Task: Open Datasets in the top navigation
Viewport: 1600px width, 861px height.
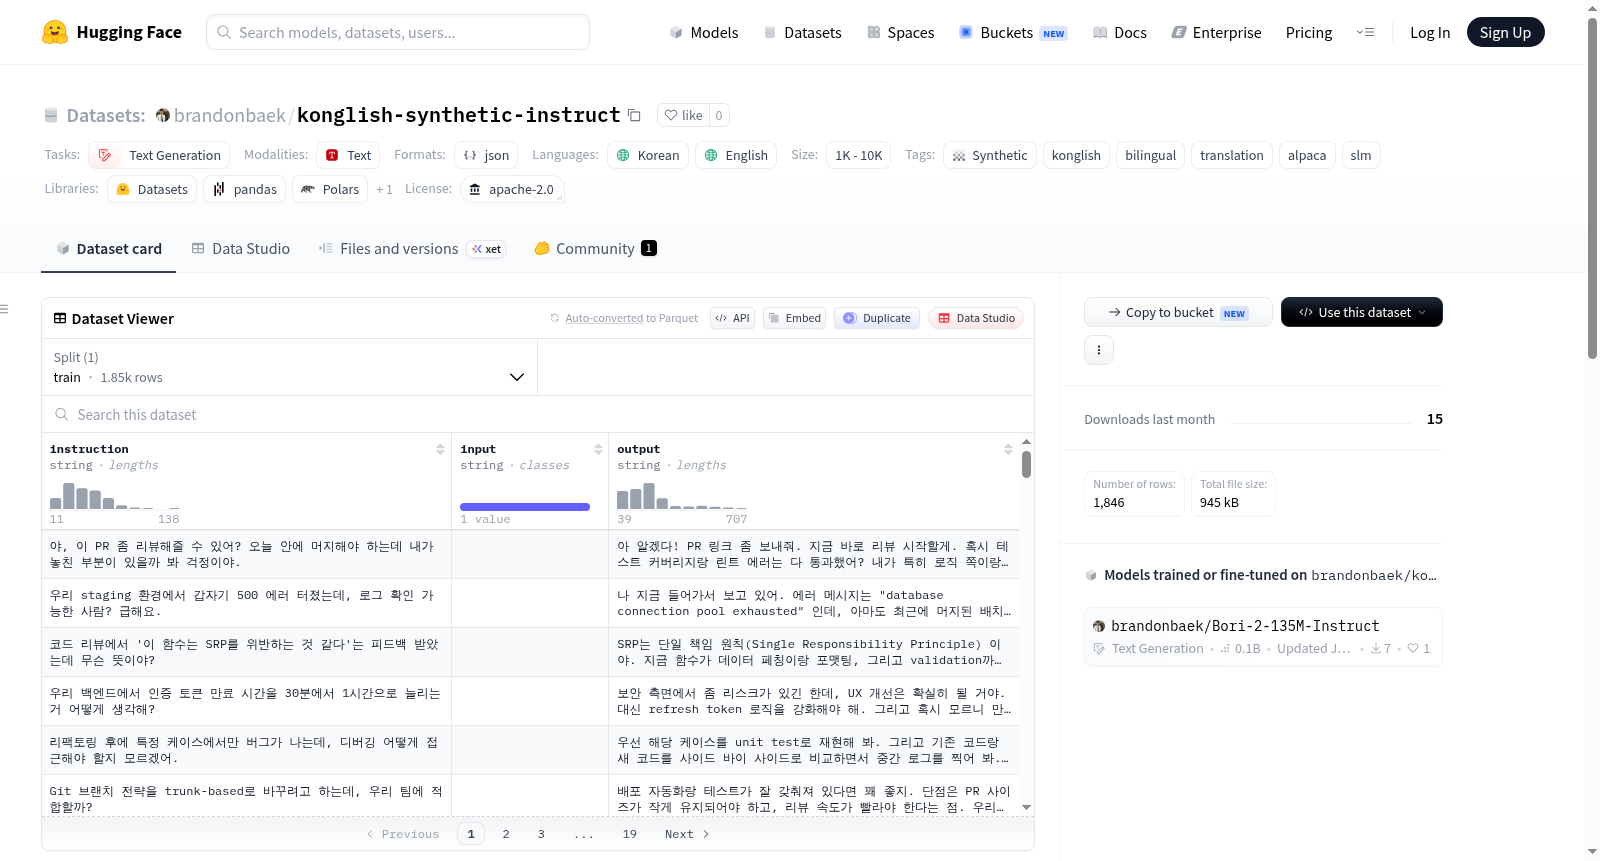Action: 803,32
